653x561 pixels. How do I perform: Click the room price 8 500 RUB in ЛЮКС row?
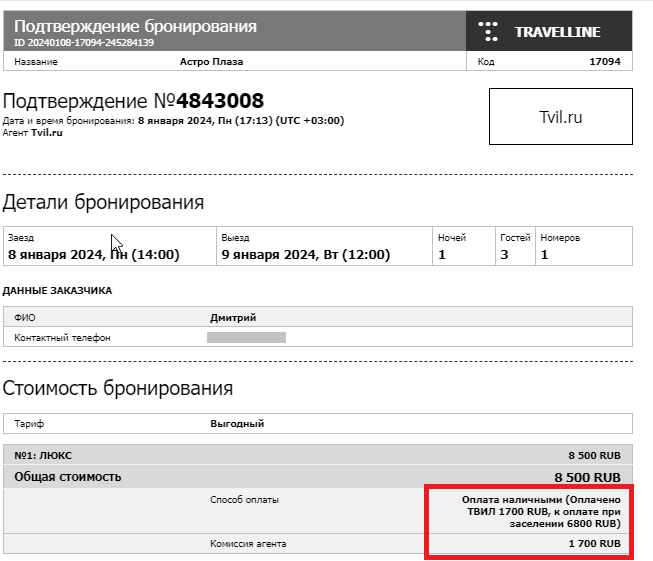(594, 456)
